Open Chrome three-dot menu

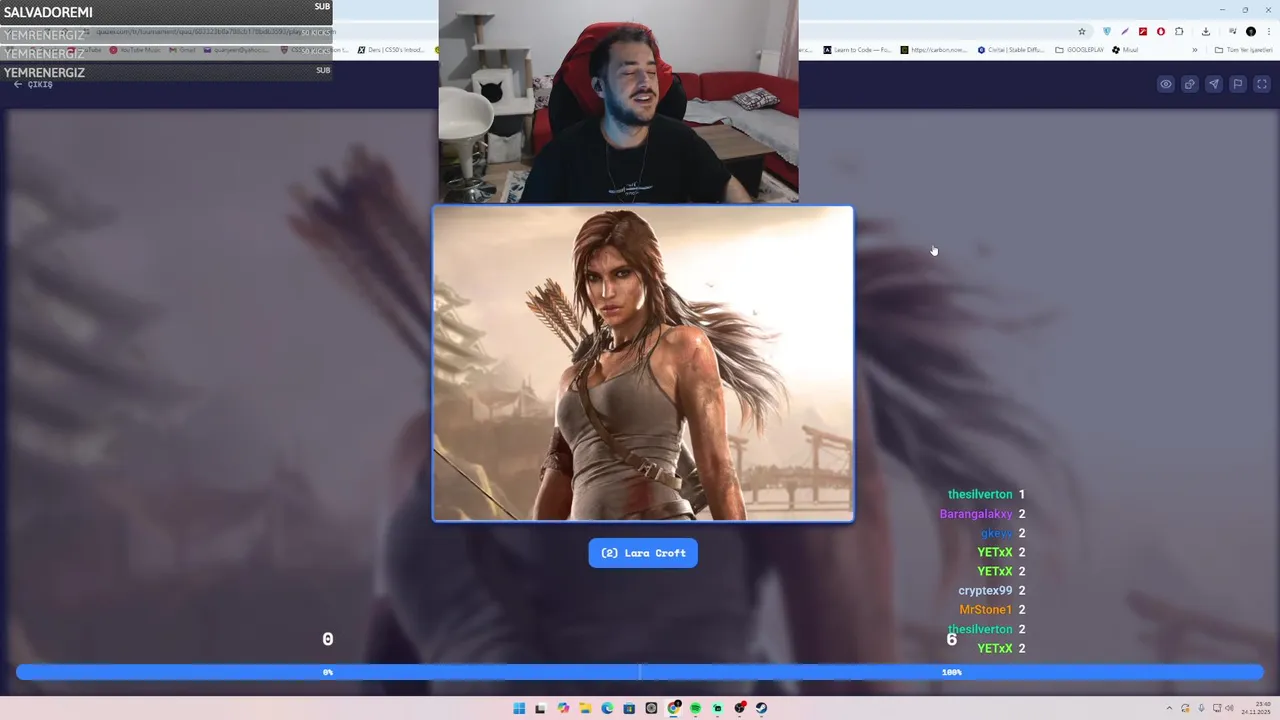tap(1269, 32)
